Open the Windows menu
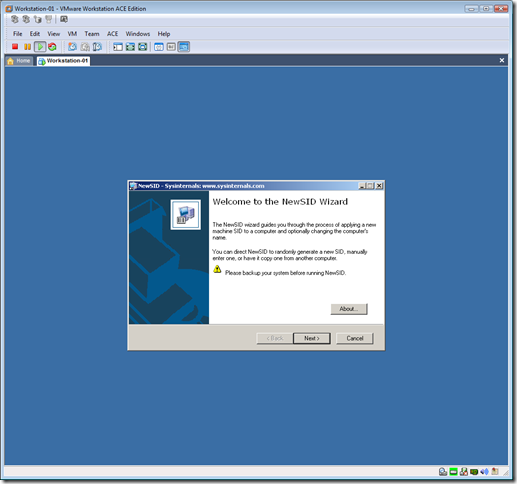The image size is (517, 484). point(138,34)
